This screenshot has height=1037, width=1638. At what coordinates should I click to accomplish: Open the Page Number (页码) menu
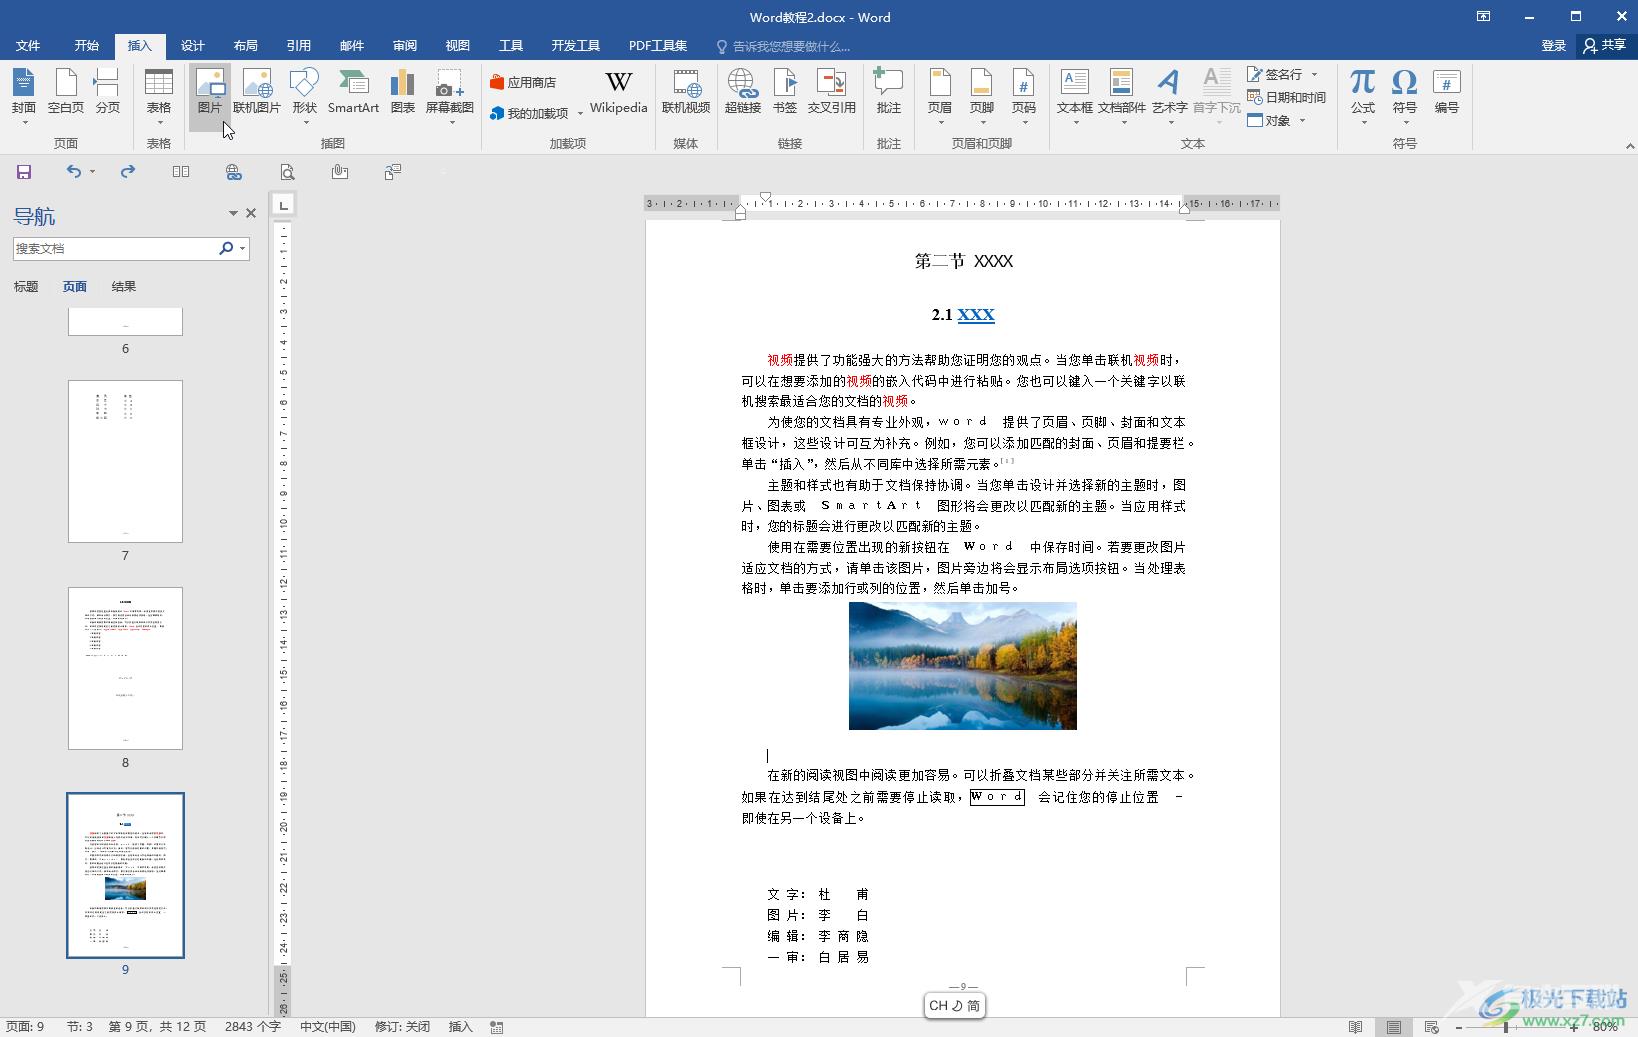pyautogui.click(x=1023, y=96)
